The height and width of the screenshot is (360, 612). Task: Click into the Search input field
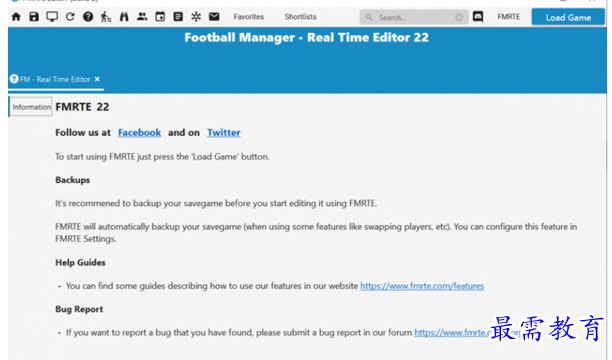(x=415, y=18)
